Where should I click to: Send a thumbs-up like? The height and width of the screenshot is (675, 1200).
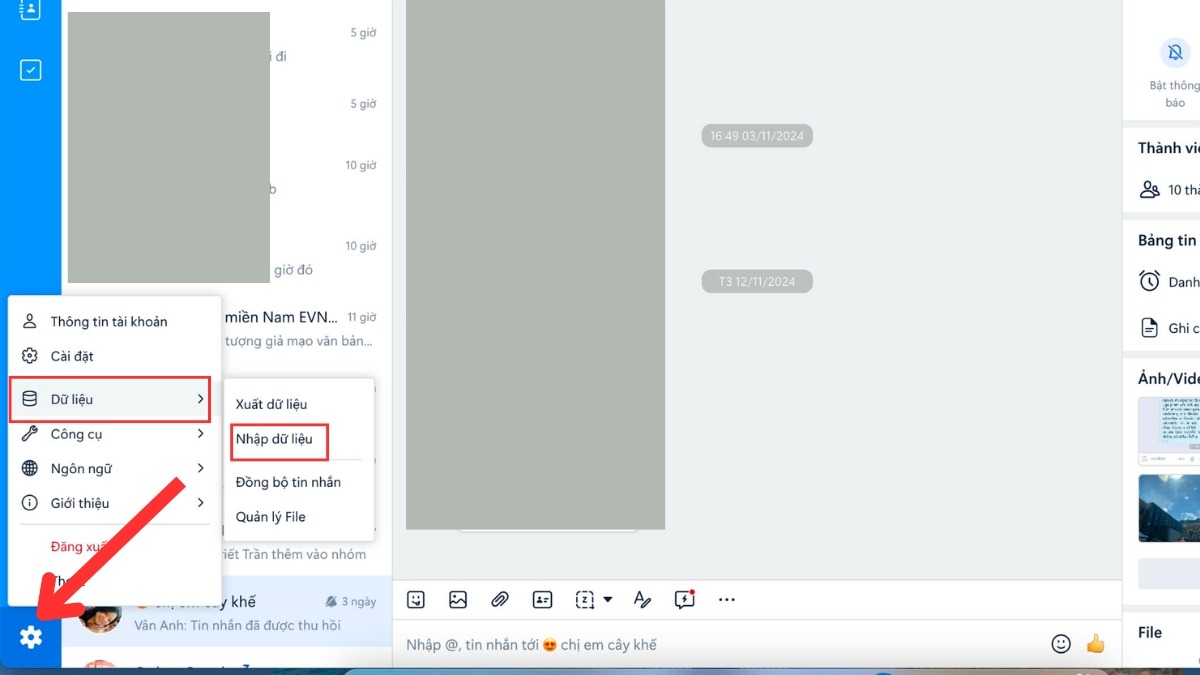pos(1096,644)
